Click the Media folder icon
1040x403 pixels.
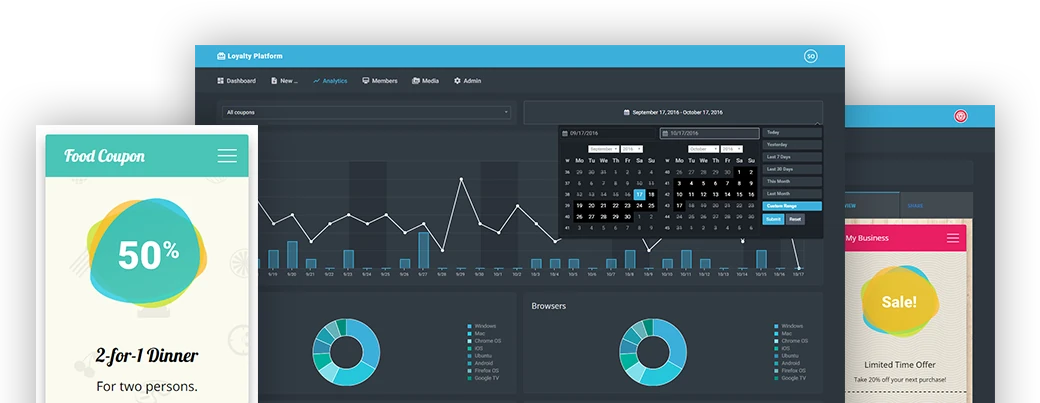[416, 81]
